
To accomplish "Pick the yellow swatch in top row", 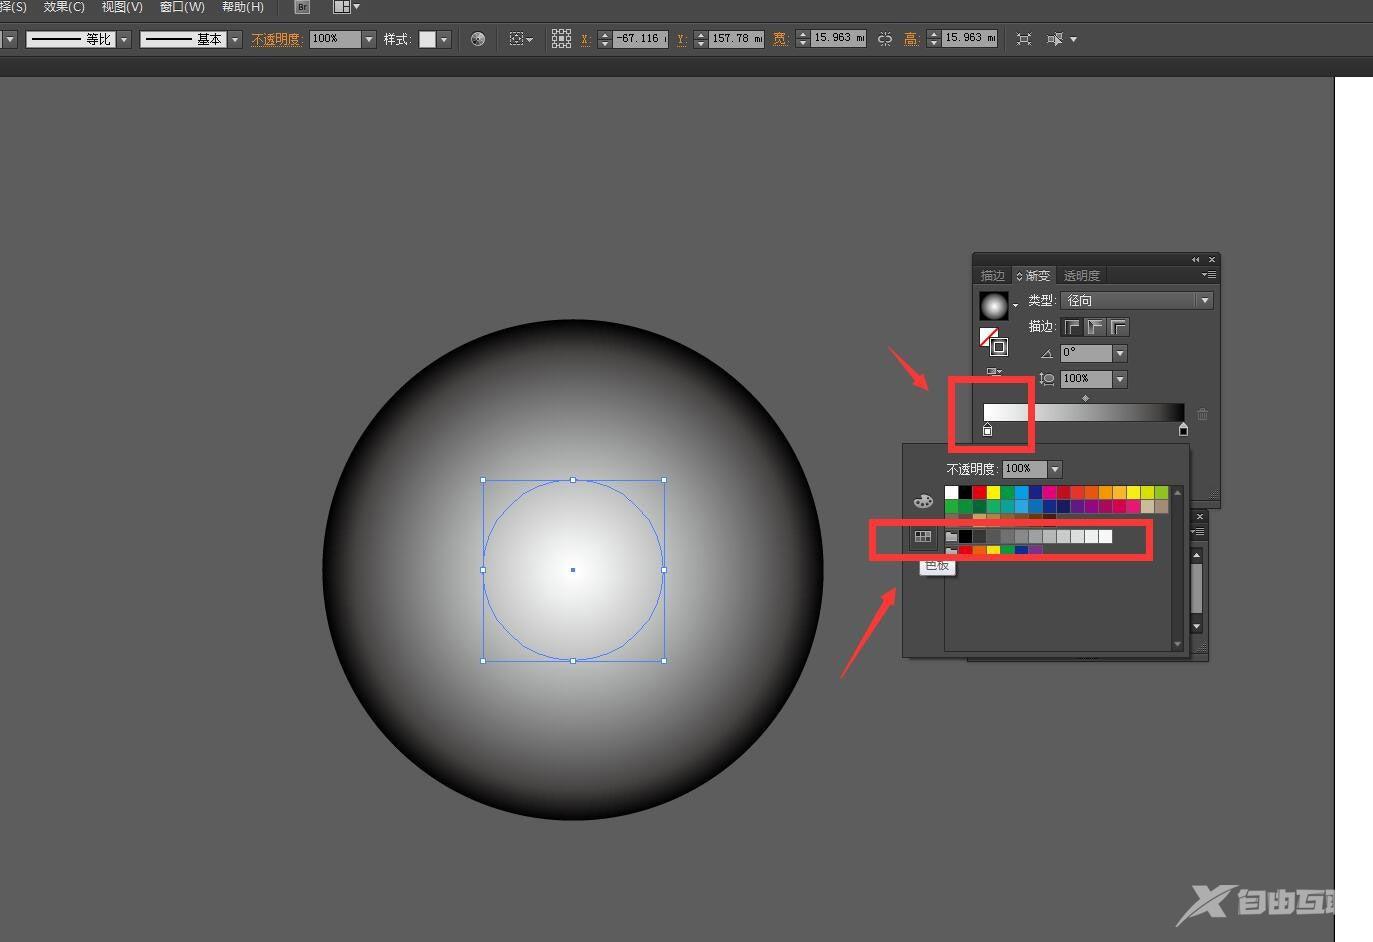I will [x=994, y=493].
